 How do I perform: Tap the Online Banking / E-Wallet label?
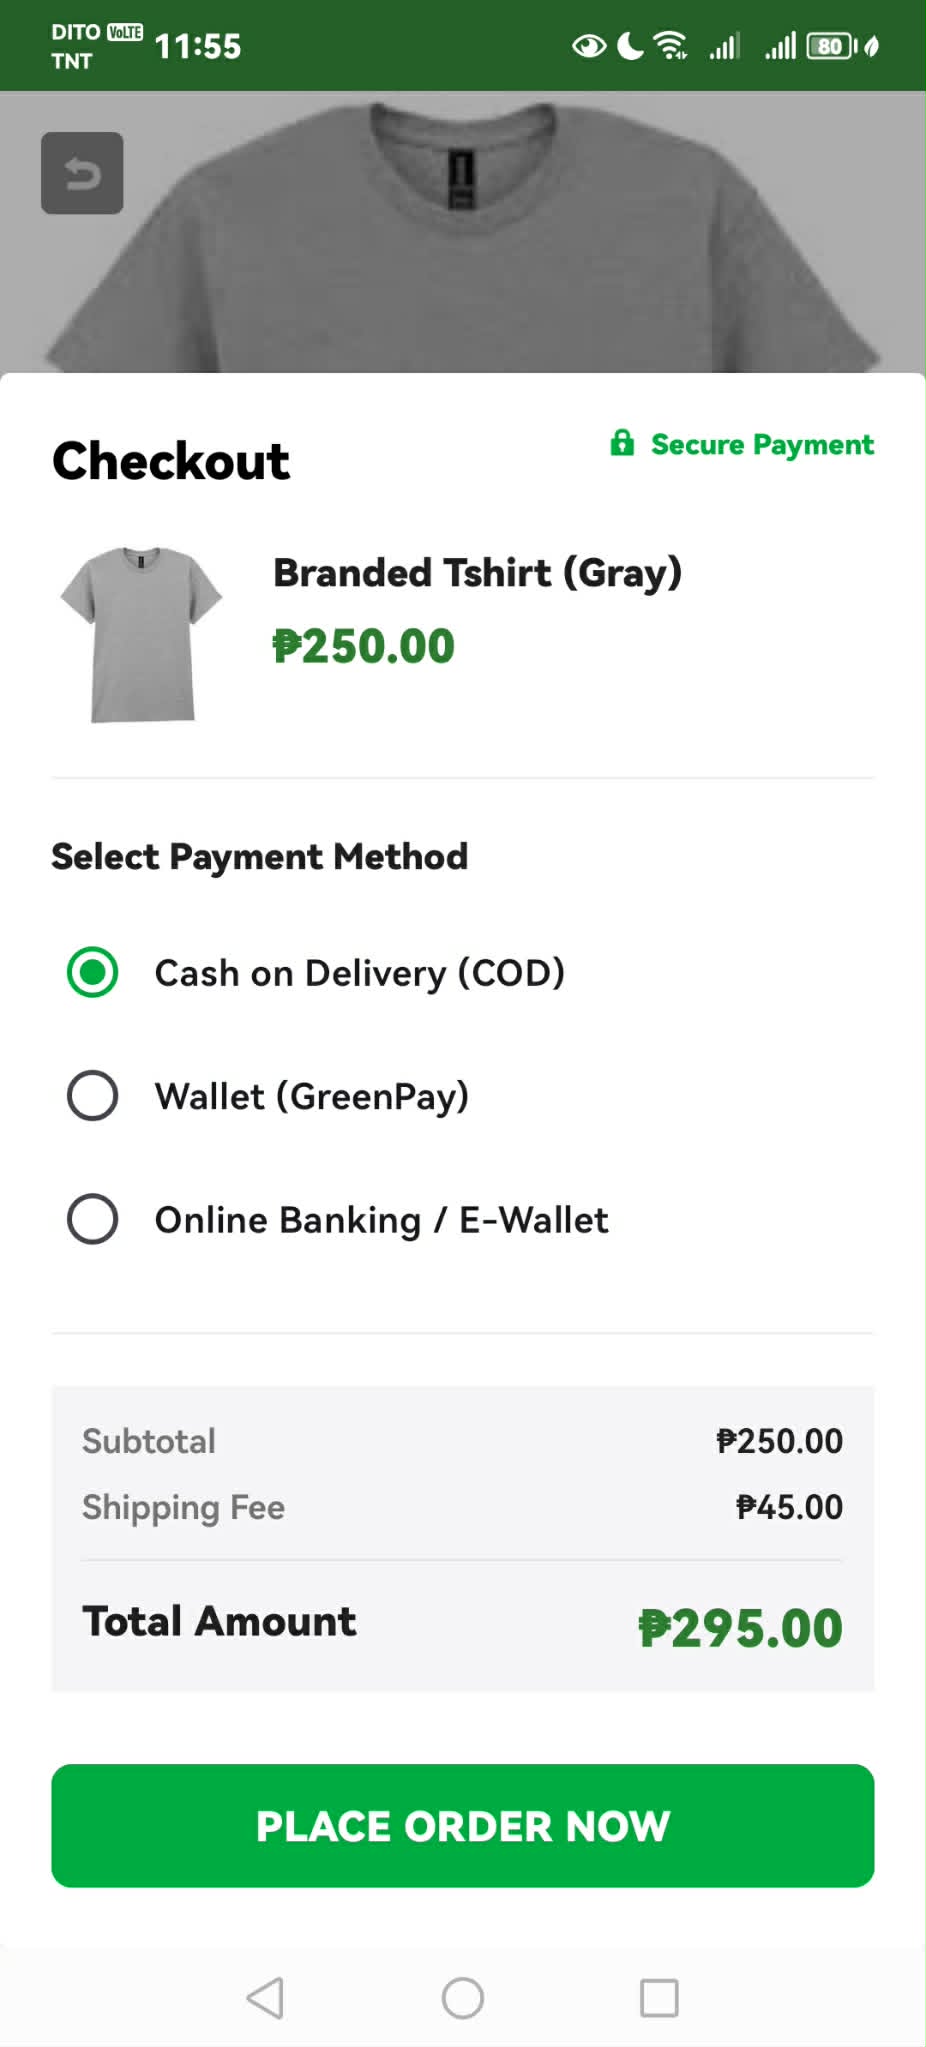381,1220
